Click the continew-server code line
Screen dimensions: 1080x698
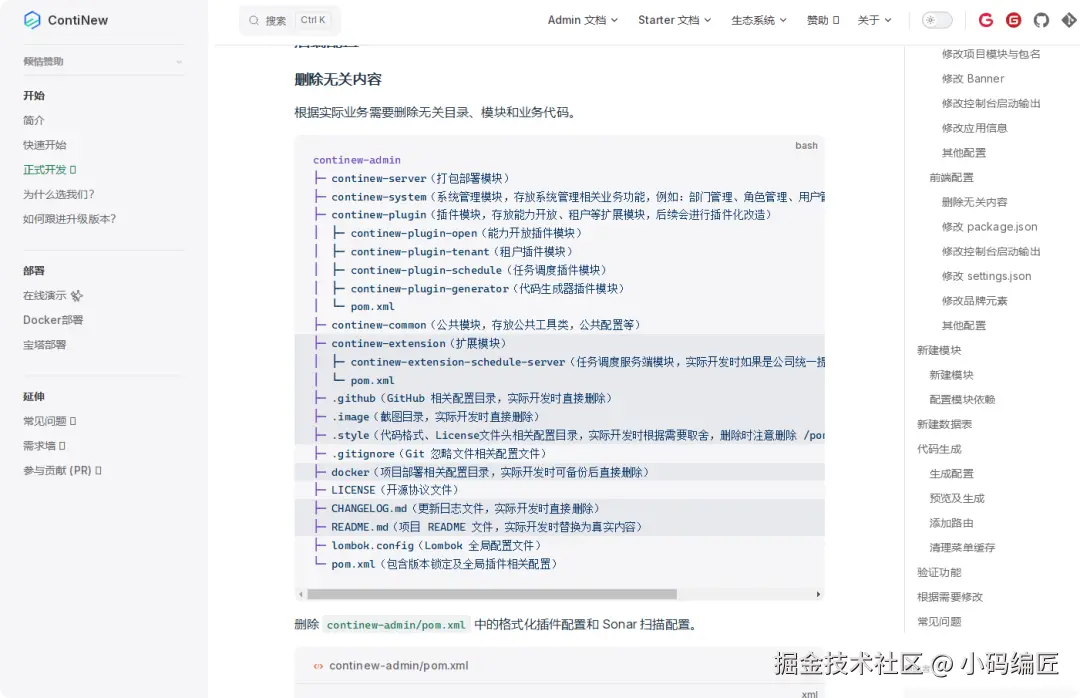(411, 178)
